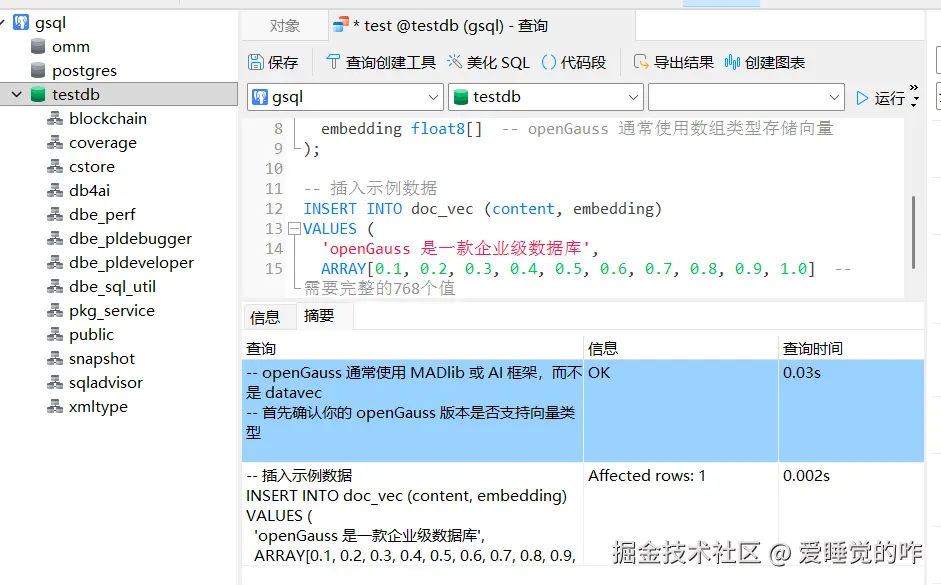Viewport: 941px width, 585px height.
Task: Select the OK result cell
Action: 681,411
